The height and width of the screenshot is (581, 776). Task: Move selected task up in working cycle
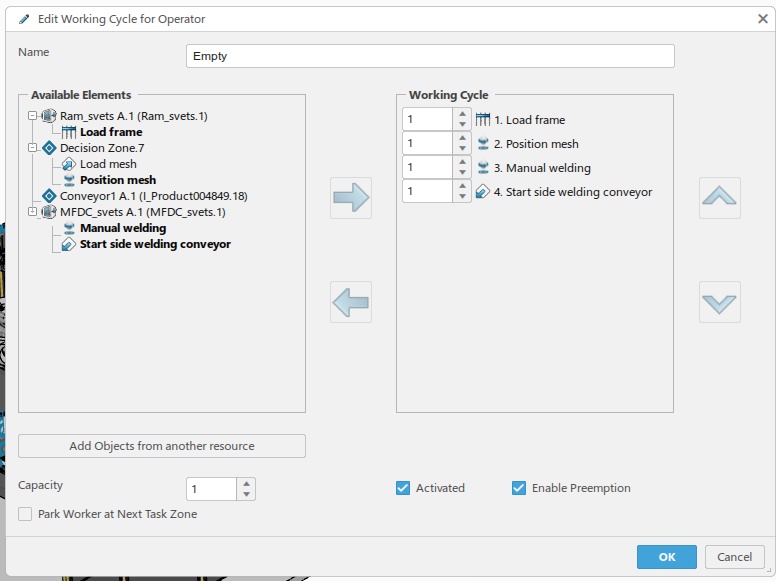tap(720, 198)
